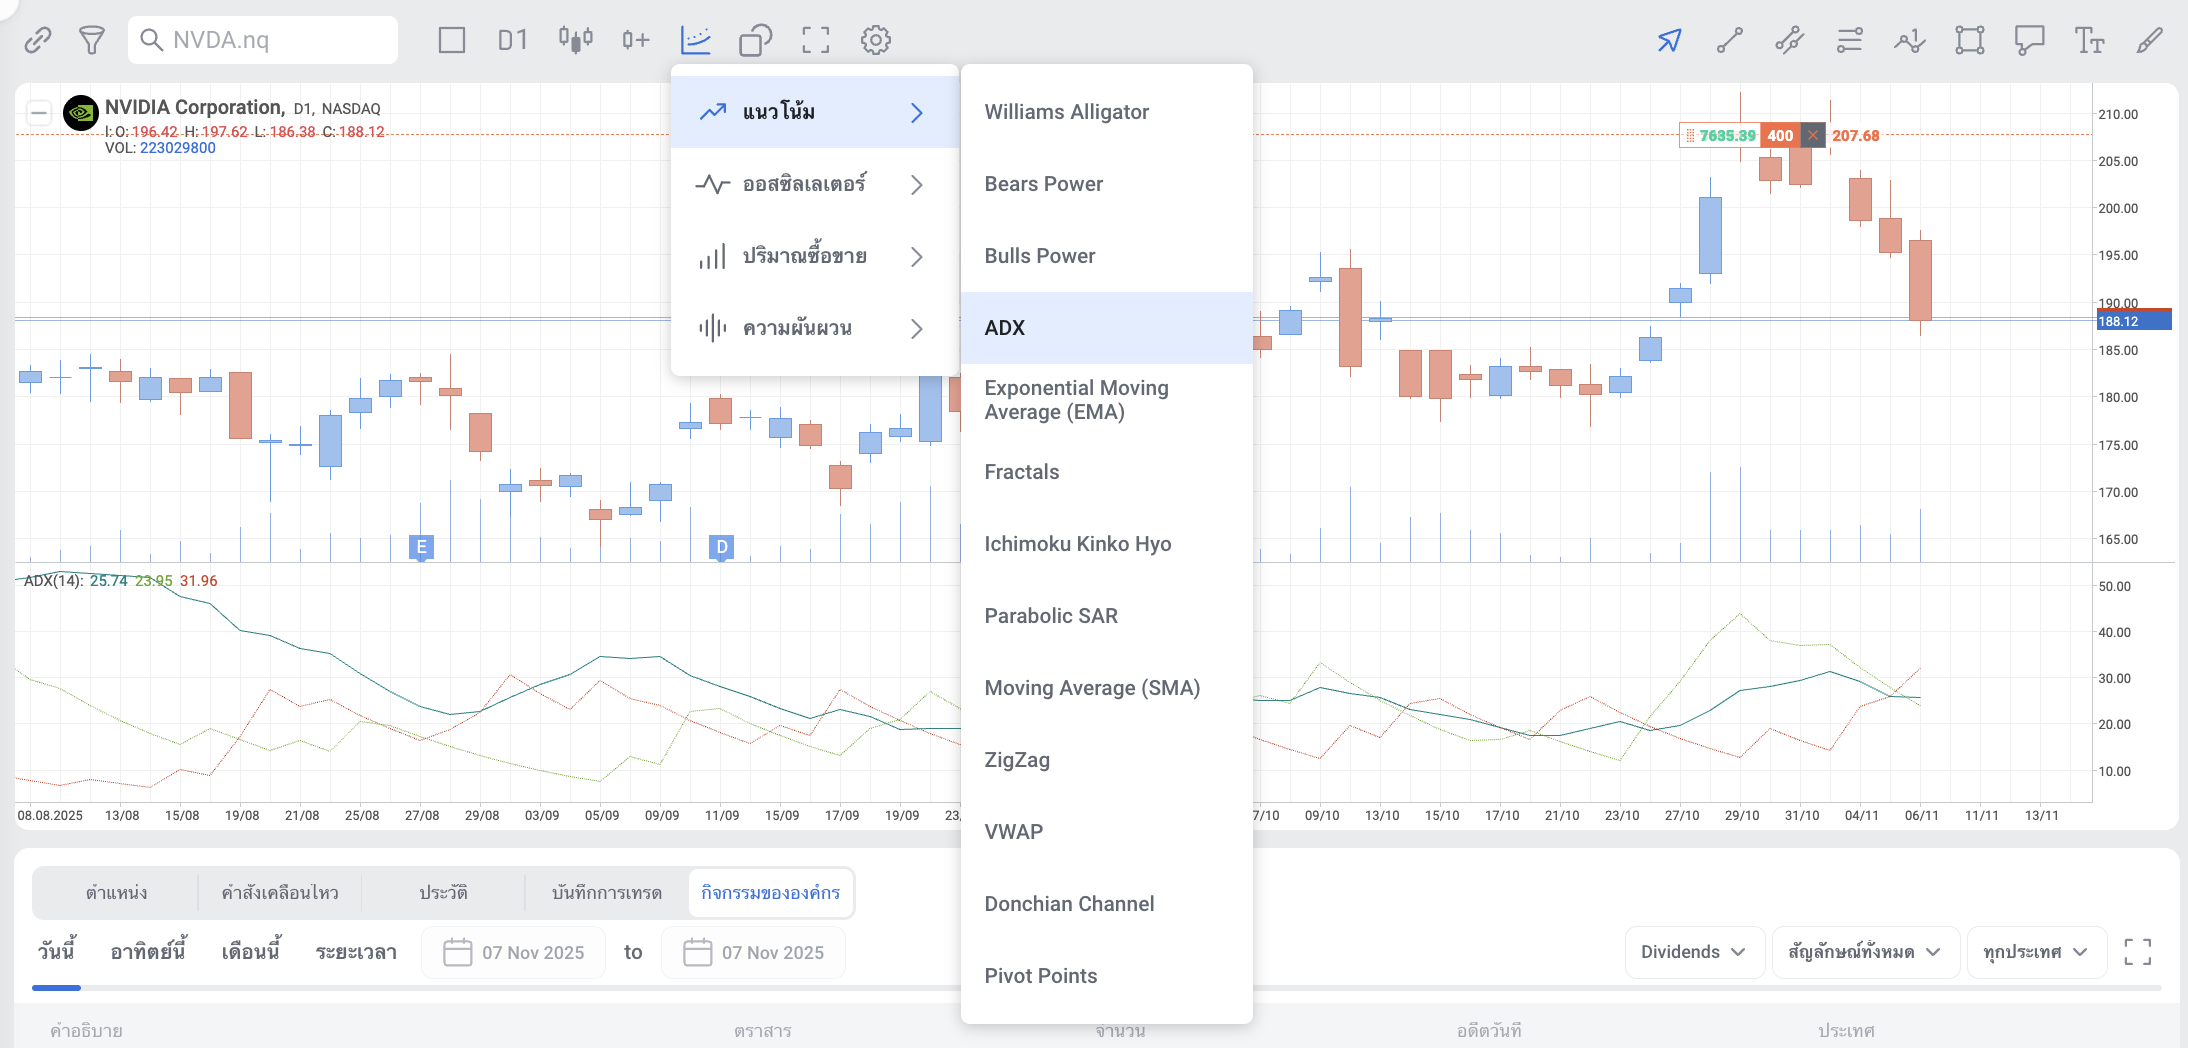2188x1048 pixels.
Task: Change chart type via candlestick icon
Action: 575,40
